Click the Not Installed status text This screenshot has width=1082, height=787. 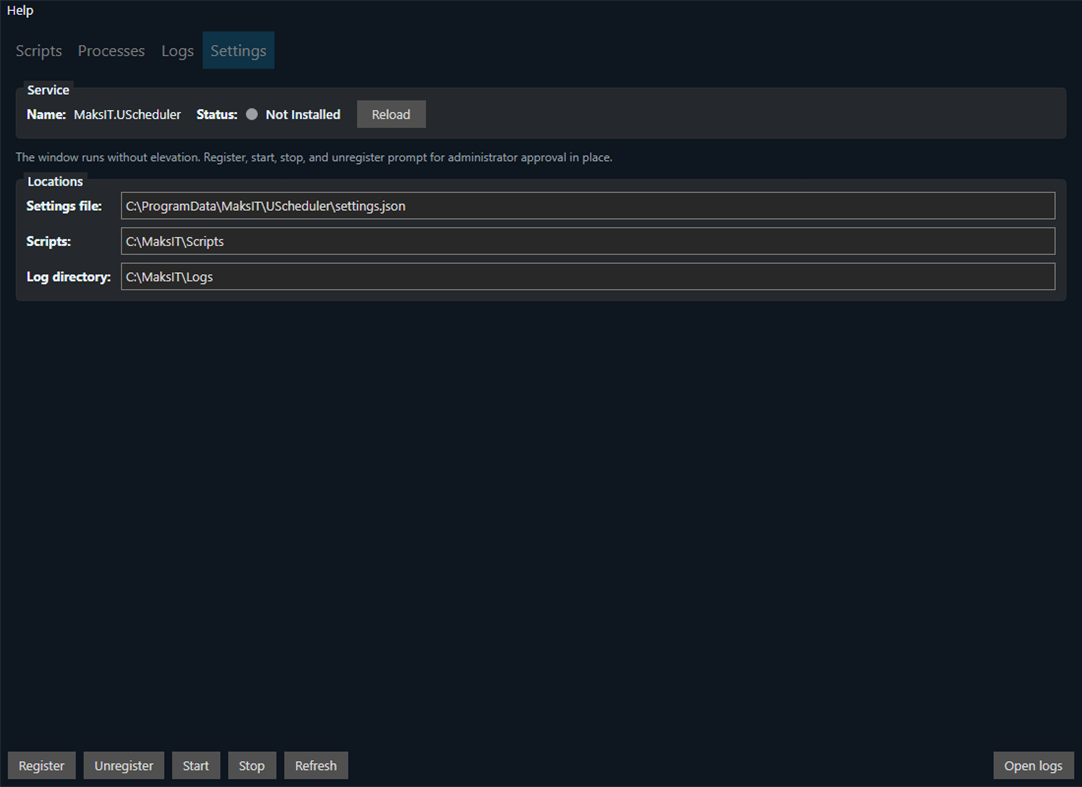(303, 115)
